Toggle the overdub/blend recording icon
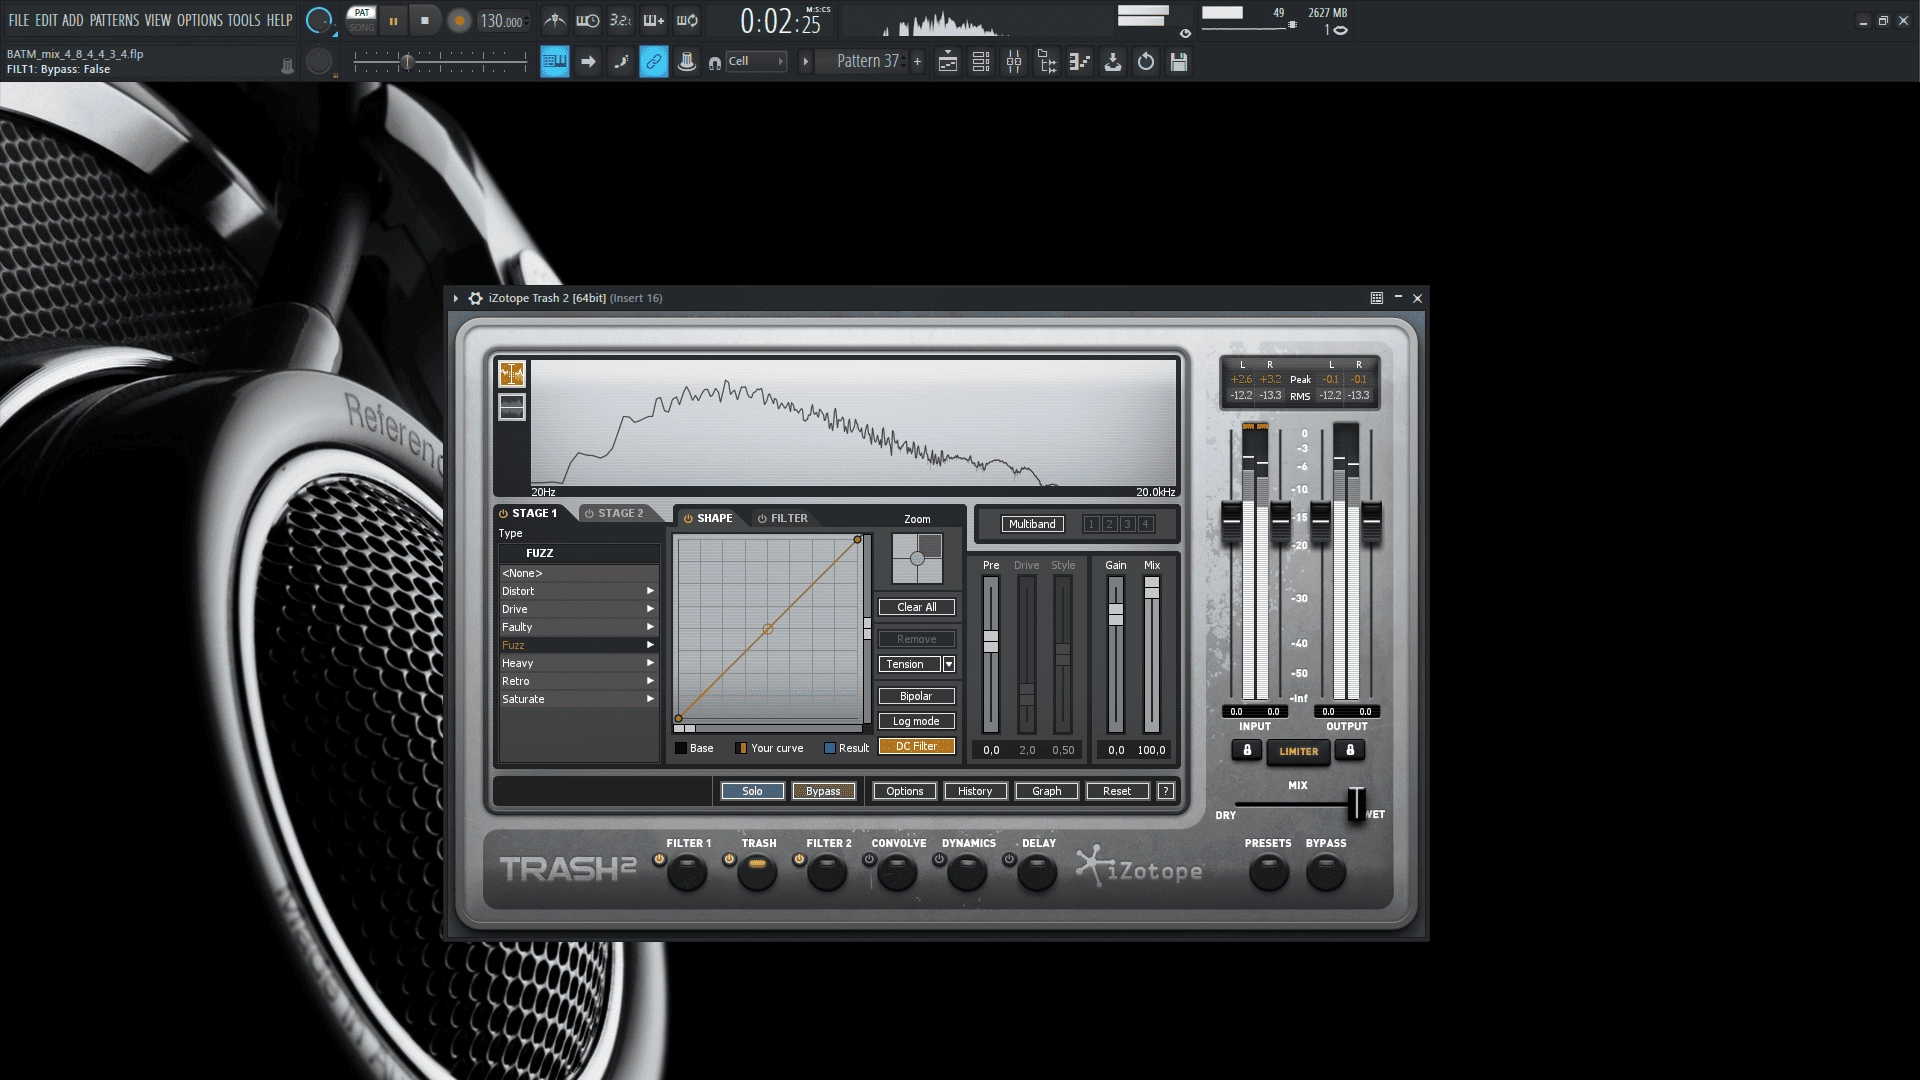Screen dimensions: 1920x1080 [x=654, y=20]
